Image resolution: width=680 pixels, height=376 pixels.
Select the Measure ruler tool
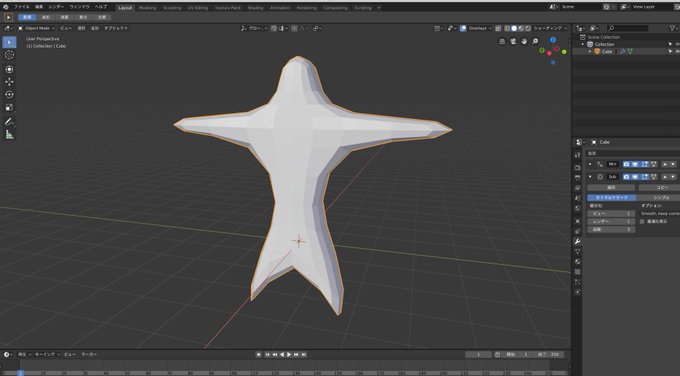pos(9,135)
